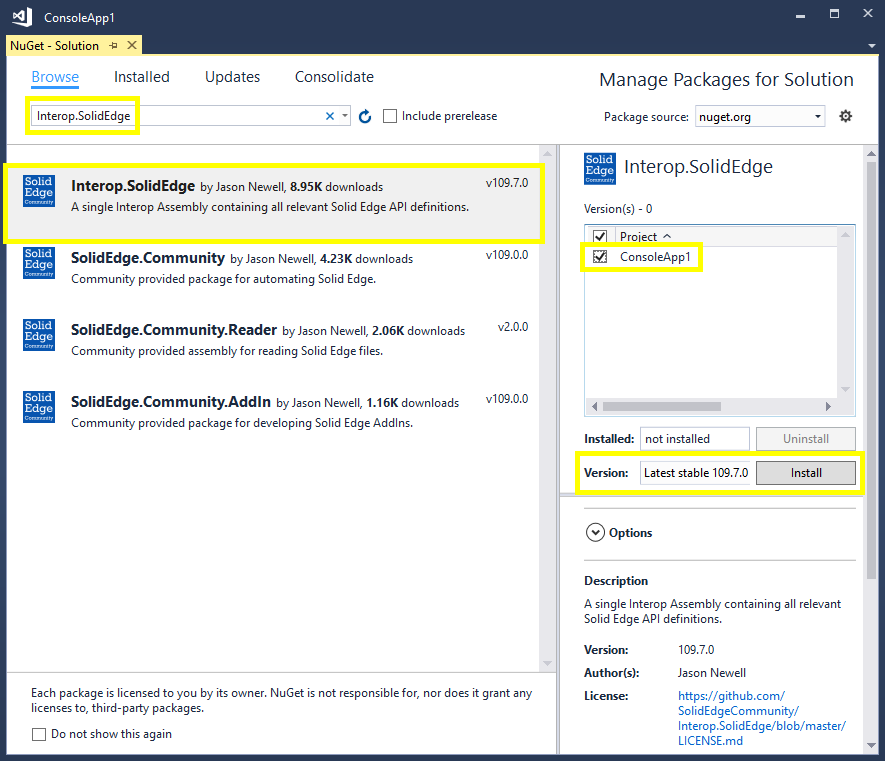Click the Install button

click(805, 473)
